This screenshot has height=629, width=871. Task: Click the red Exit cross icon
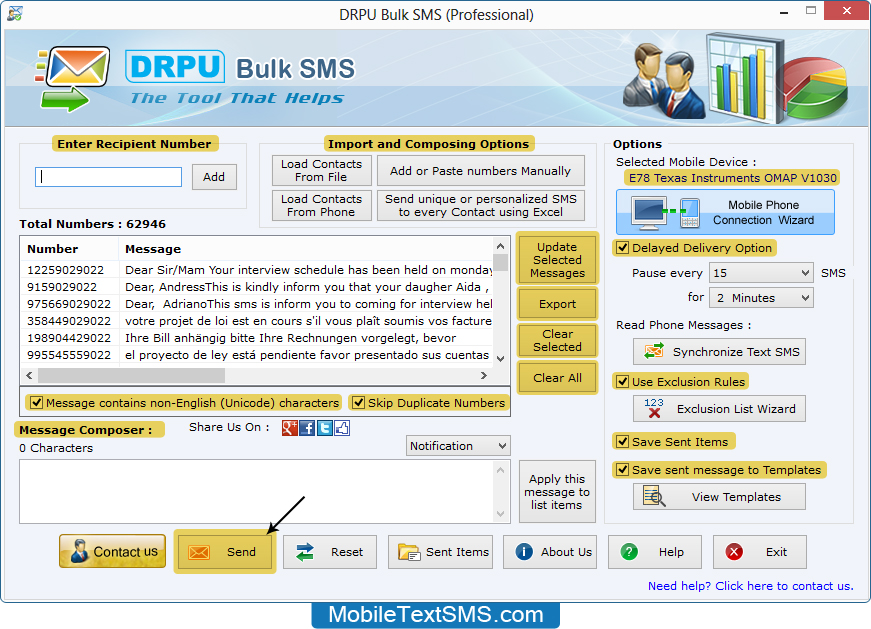tap(734, 552)
